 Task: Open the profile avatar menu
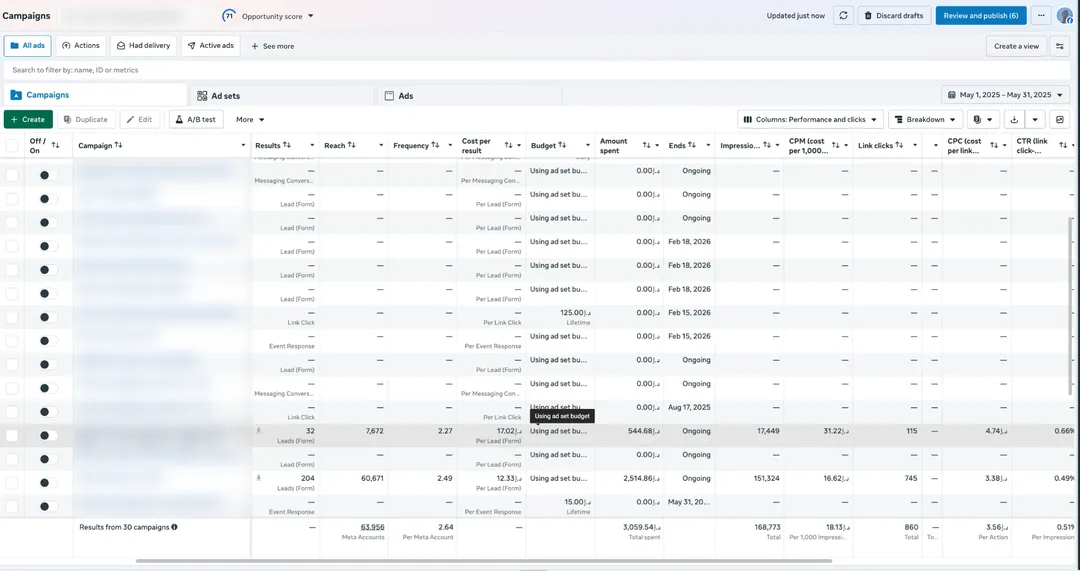coord(1065,16)
